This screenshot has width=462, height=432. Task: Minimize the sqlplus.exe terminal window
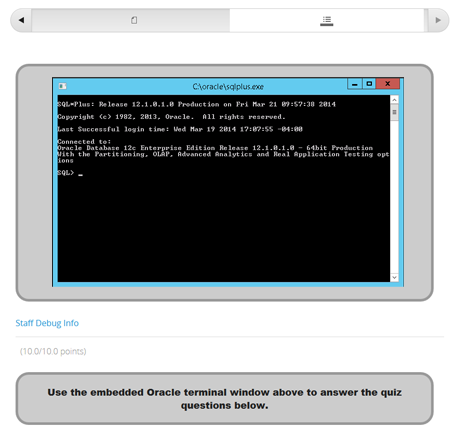355,84
